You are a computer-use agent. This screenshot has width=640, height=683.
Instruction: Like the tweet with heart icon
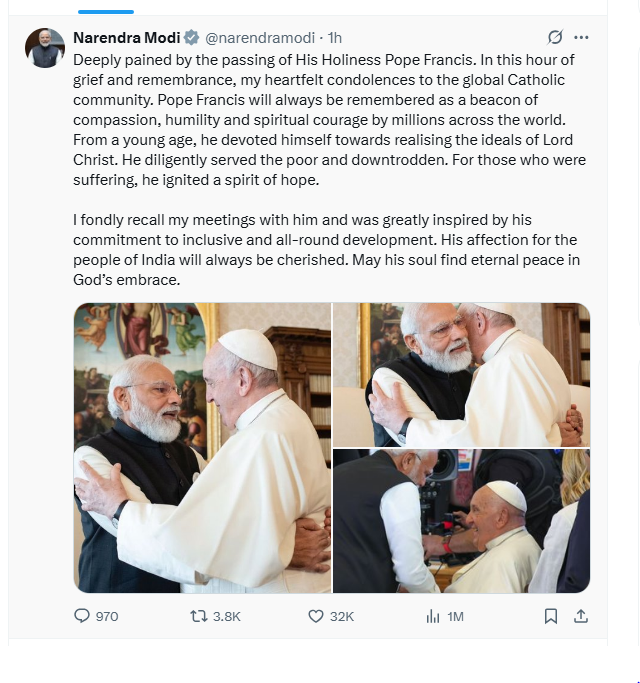tap(316, 616)
